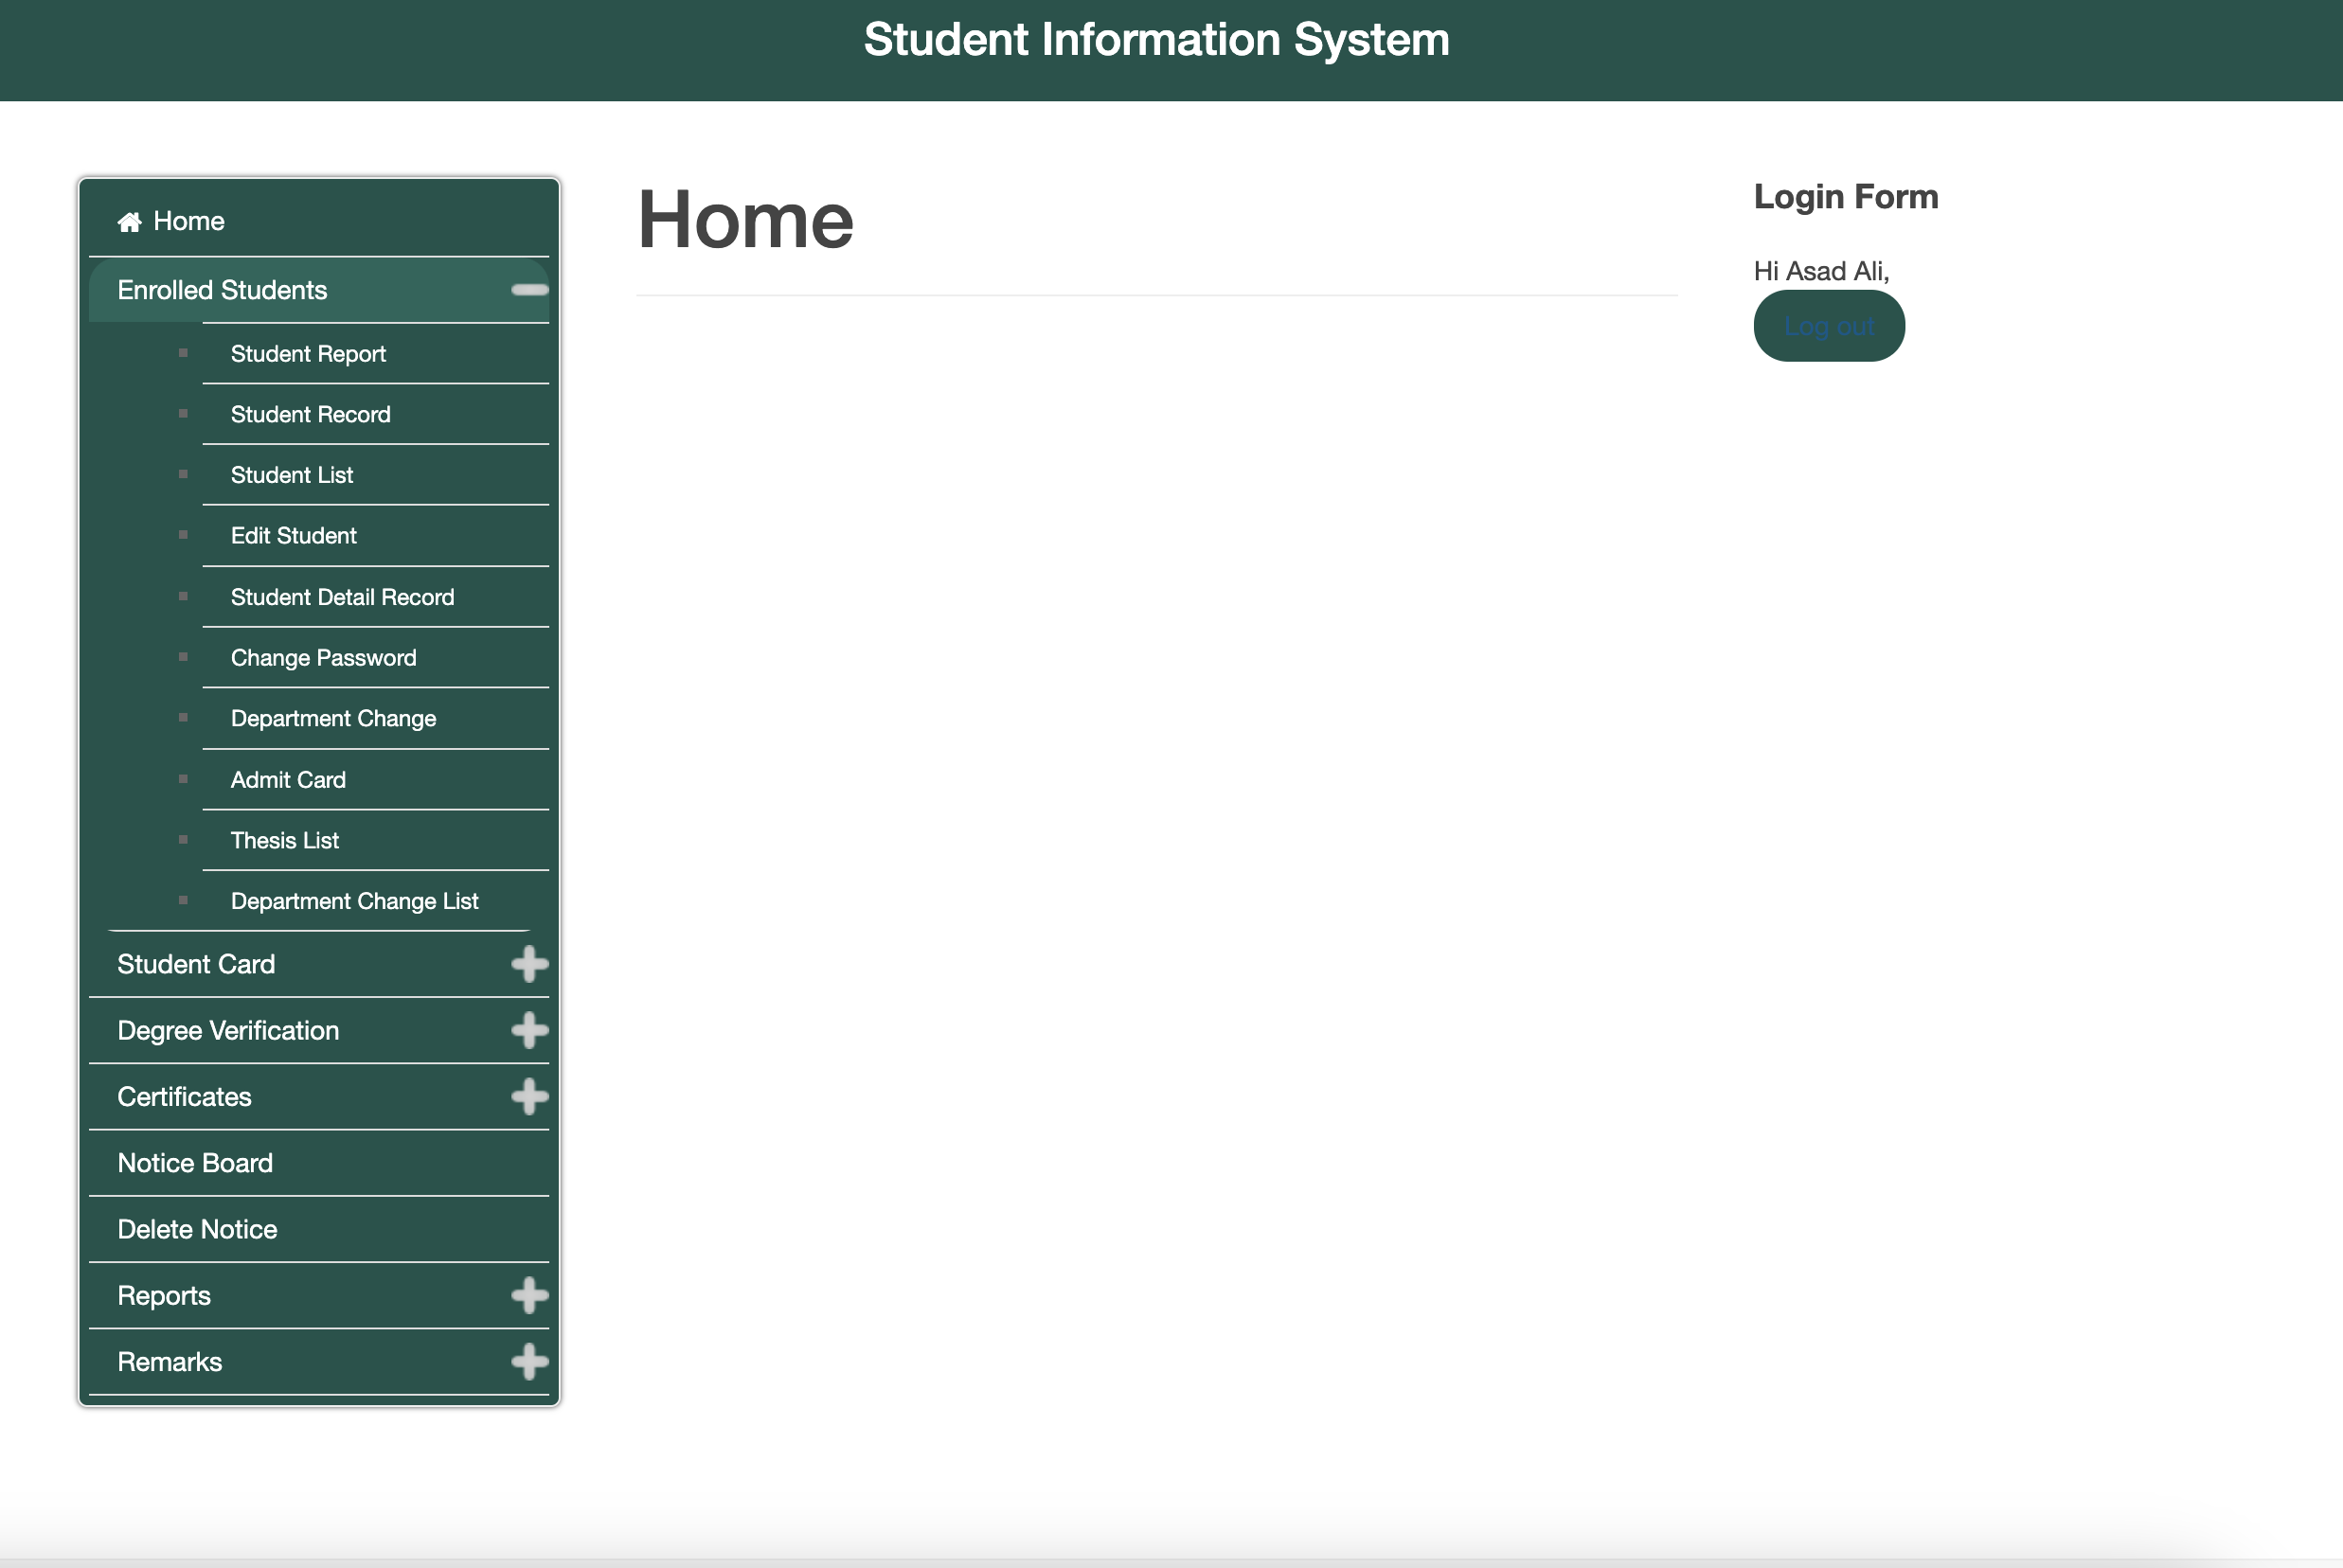Click the Login Form heading

[x=1846, y=196]
